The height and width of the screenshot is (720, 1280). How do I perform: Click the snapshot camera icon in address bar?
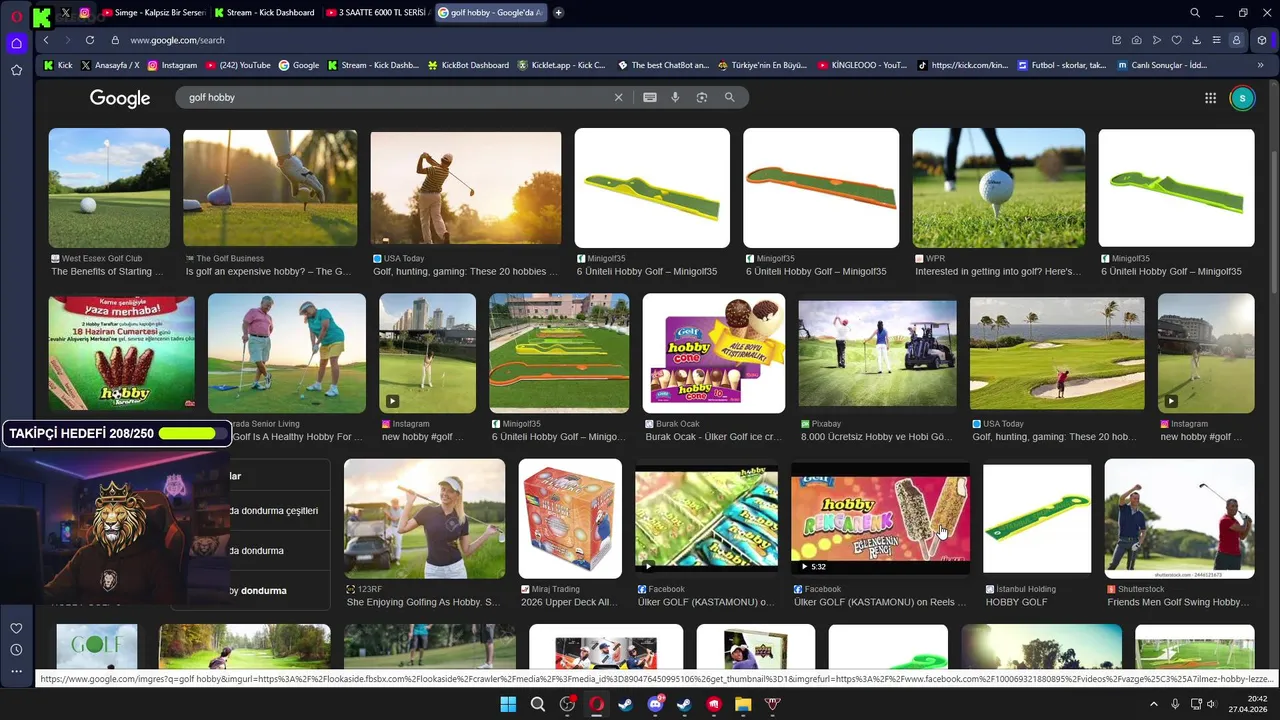click(x=1136, y=40)
